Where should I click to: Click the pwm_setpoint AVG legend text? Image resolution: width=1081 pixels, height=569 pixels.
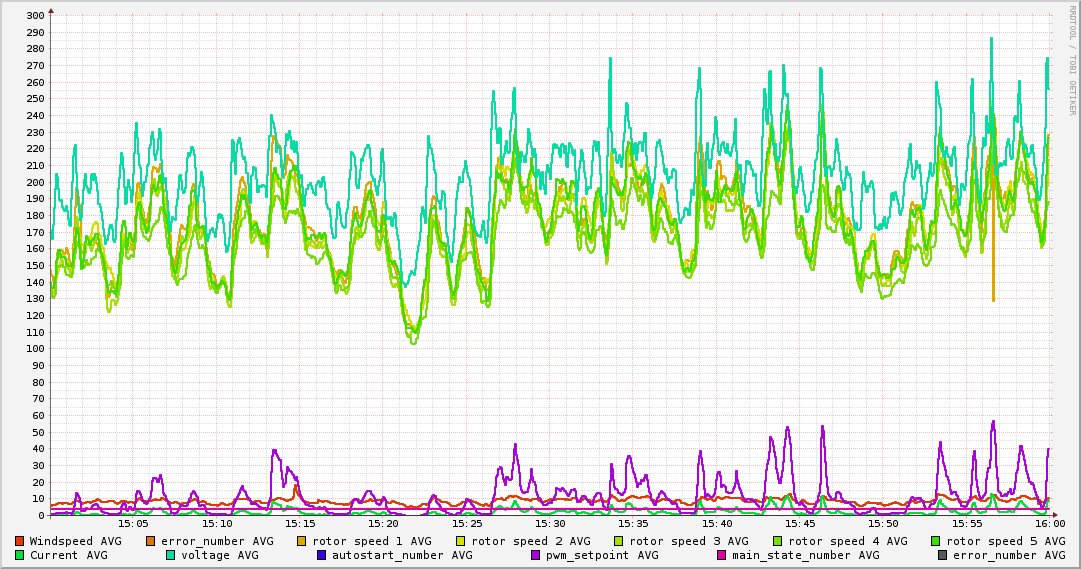pyautogui.click(x=602, y=555)
